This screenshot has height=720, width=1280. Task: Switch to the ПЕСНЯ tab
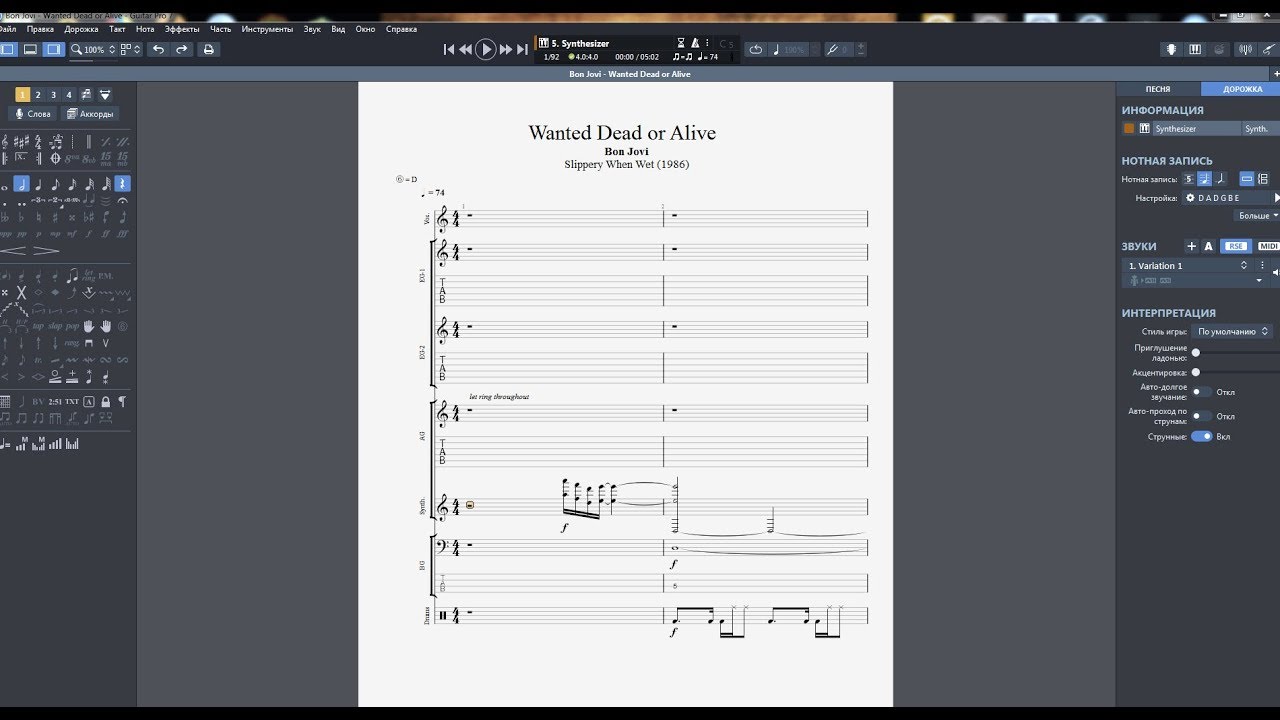[x=1158, y=89]
